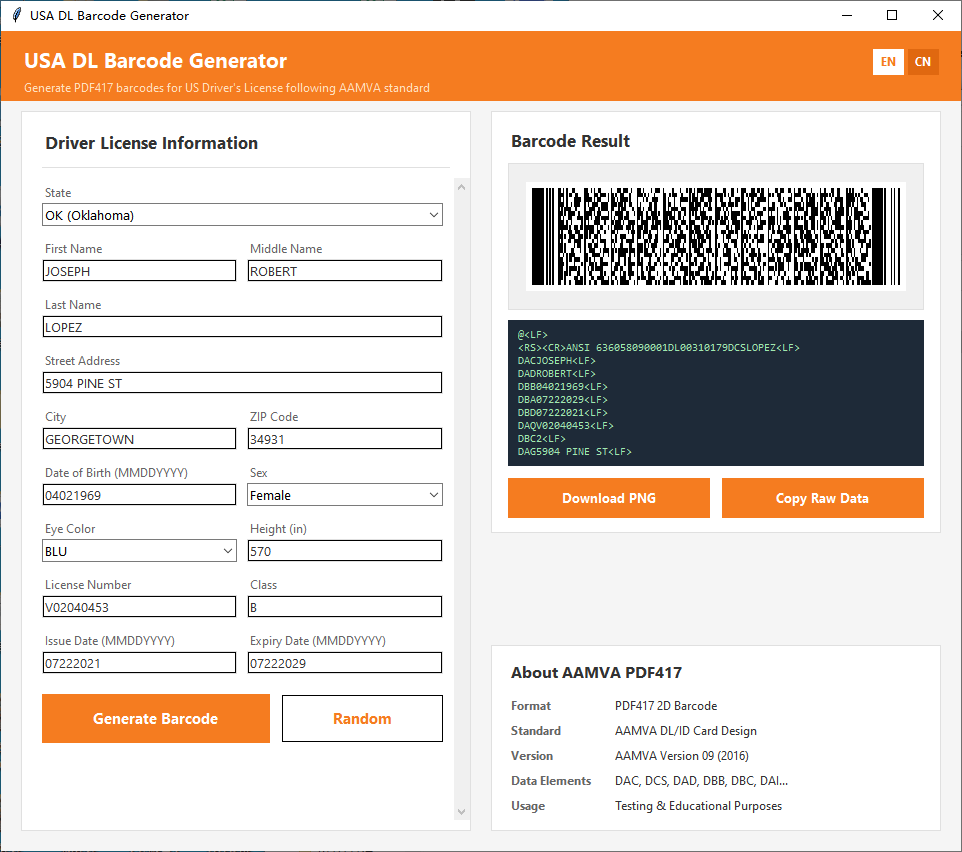Viewport: 962px width, 852px height.
Task: Click Copy Raw Data button
Action: [822, 498]
